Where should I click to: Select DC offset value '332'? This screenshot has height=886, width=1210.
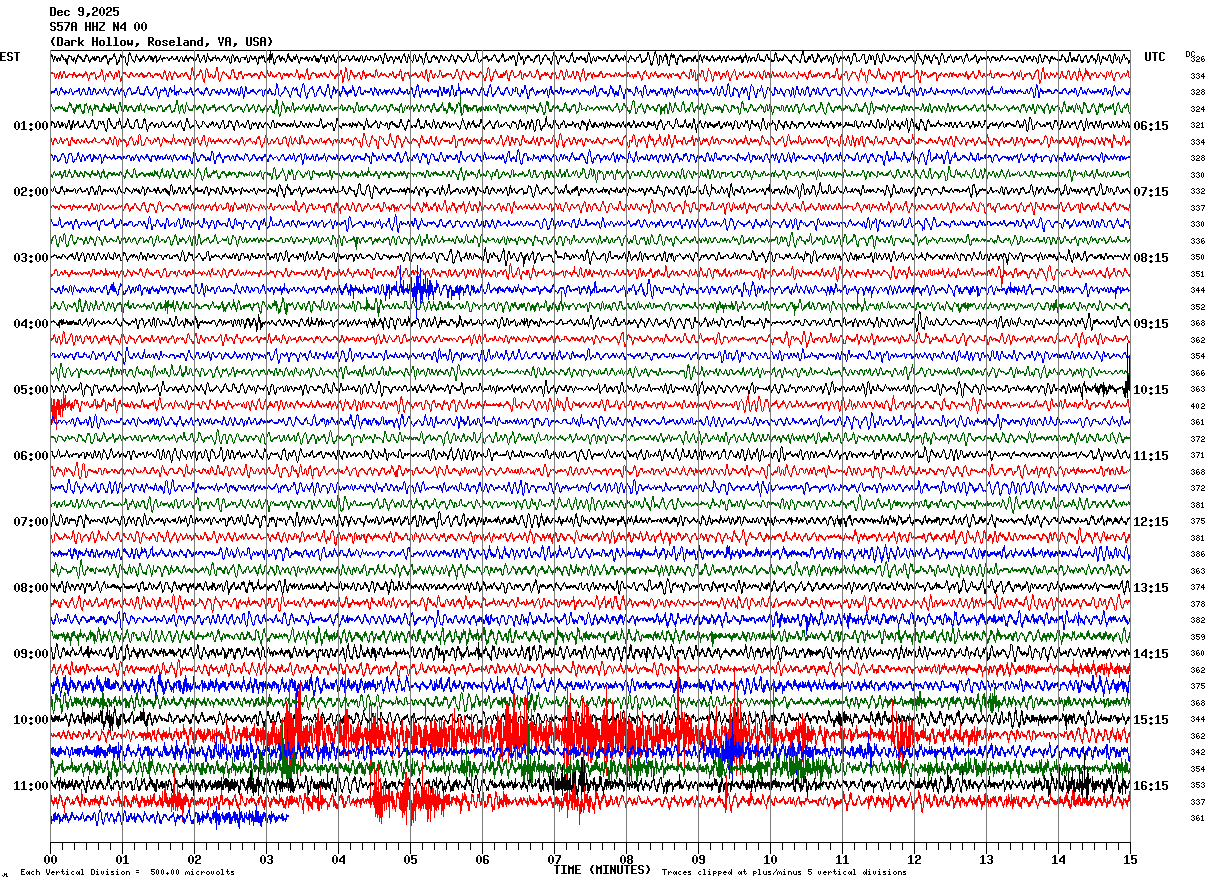click(x=1197, y=192)
